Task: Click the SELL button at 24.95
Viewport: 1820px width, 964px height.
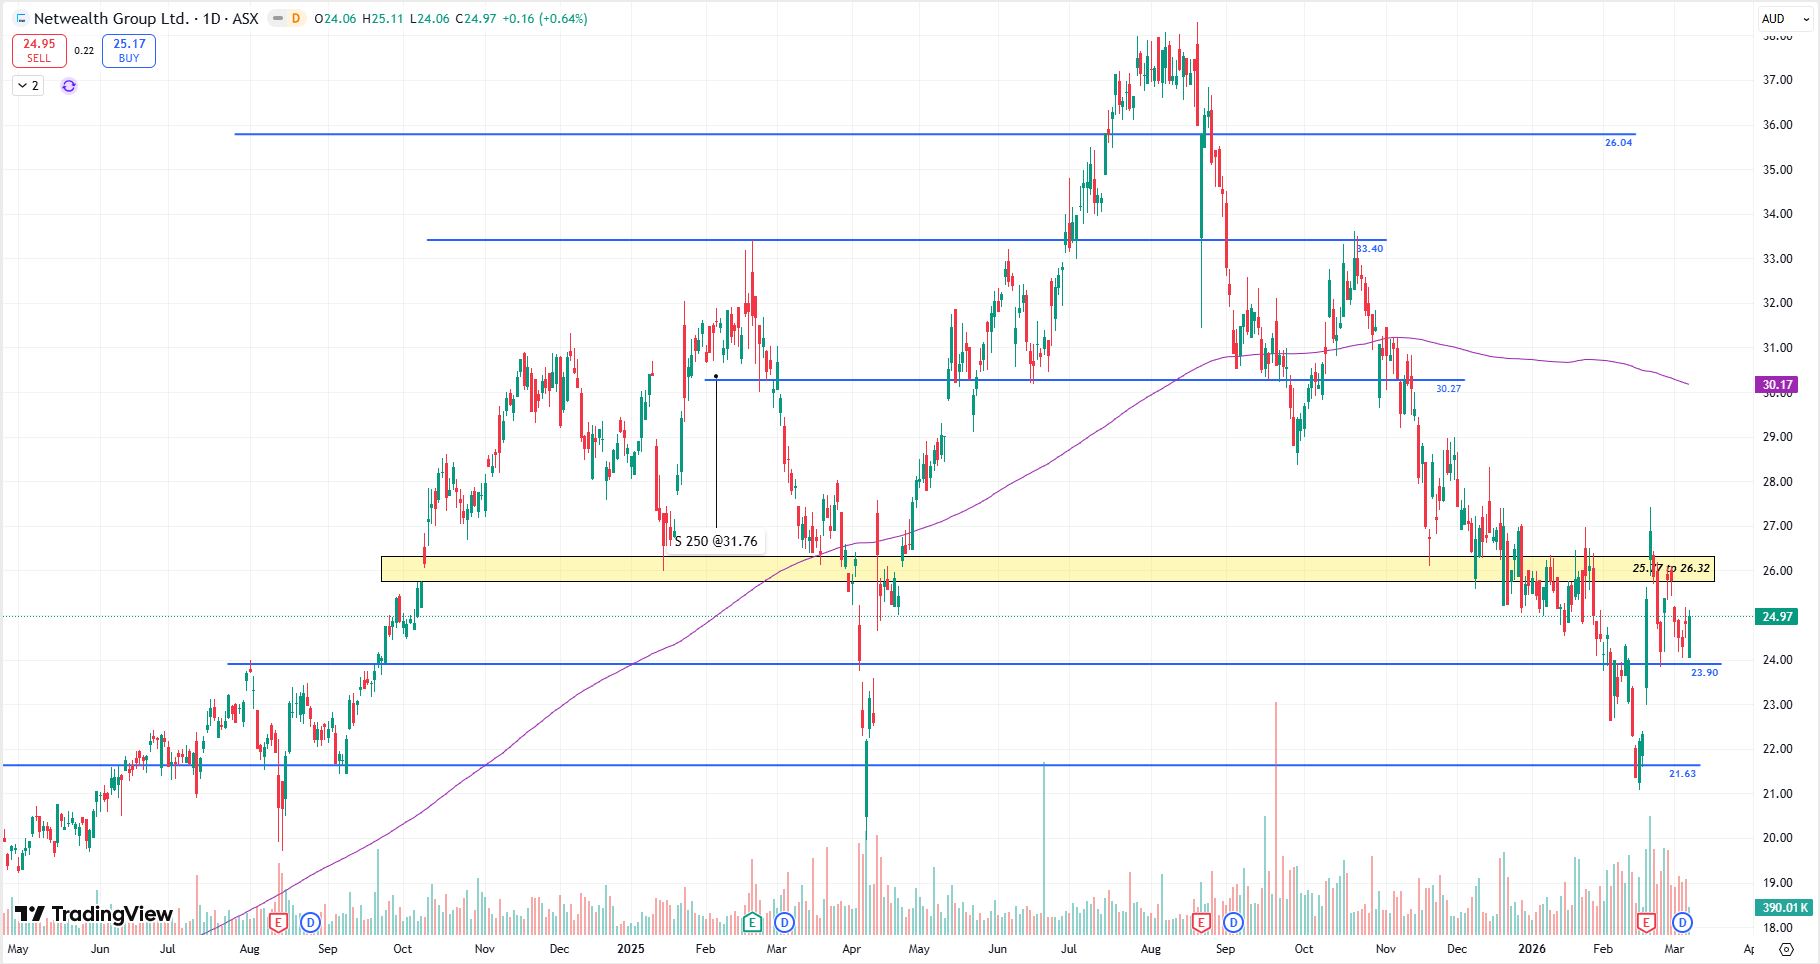Action: [39, 51]
